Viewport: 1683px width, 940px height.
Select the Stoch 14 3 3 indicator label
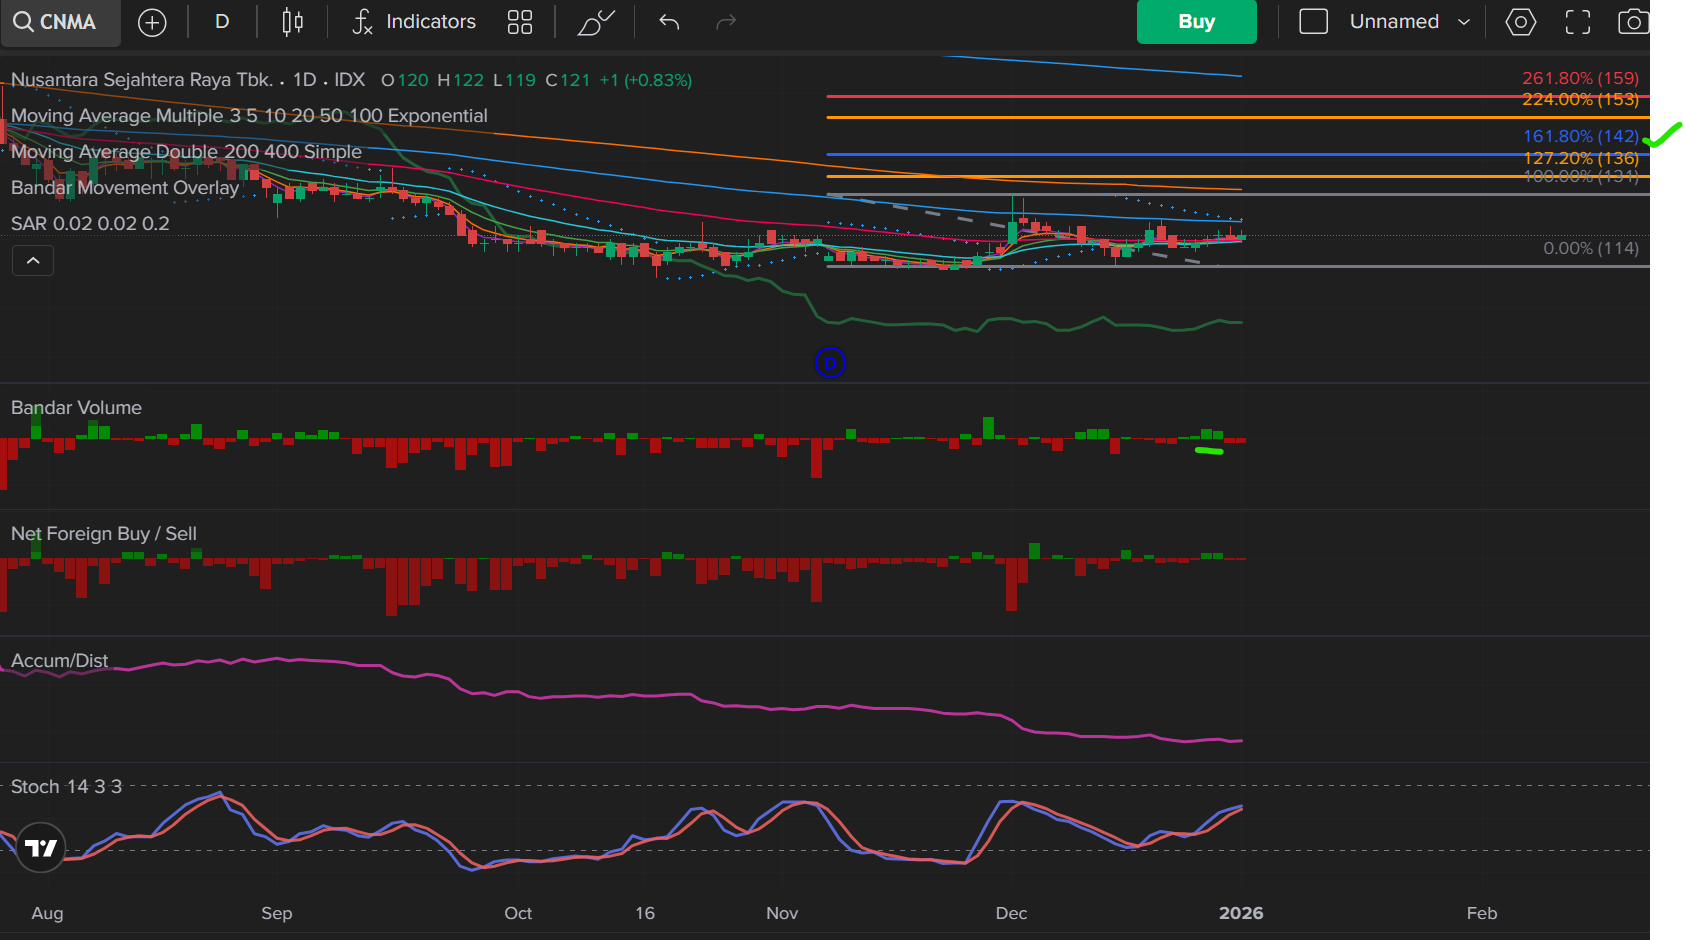pyautogui.click(x=66, y=787)
